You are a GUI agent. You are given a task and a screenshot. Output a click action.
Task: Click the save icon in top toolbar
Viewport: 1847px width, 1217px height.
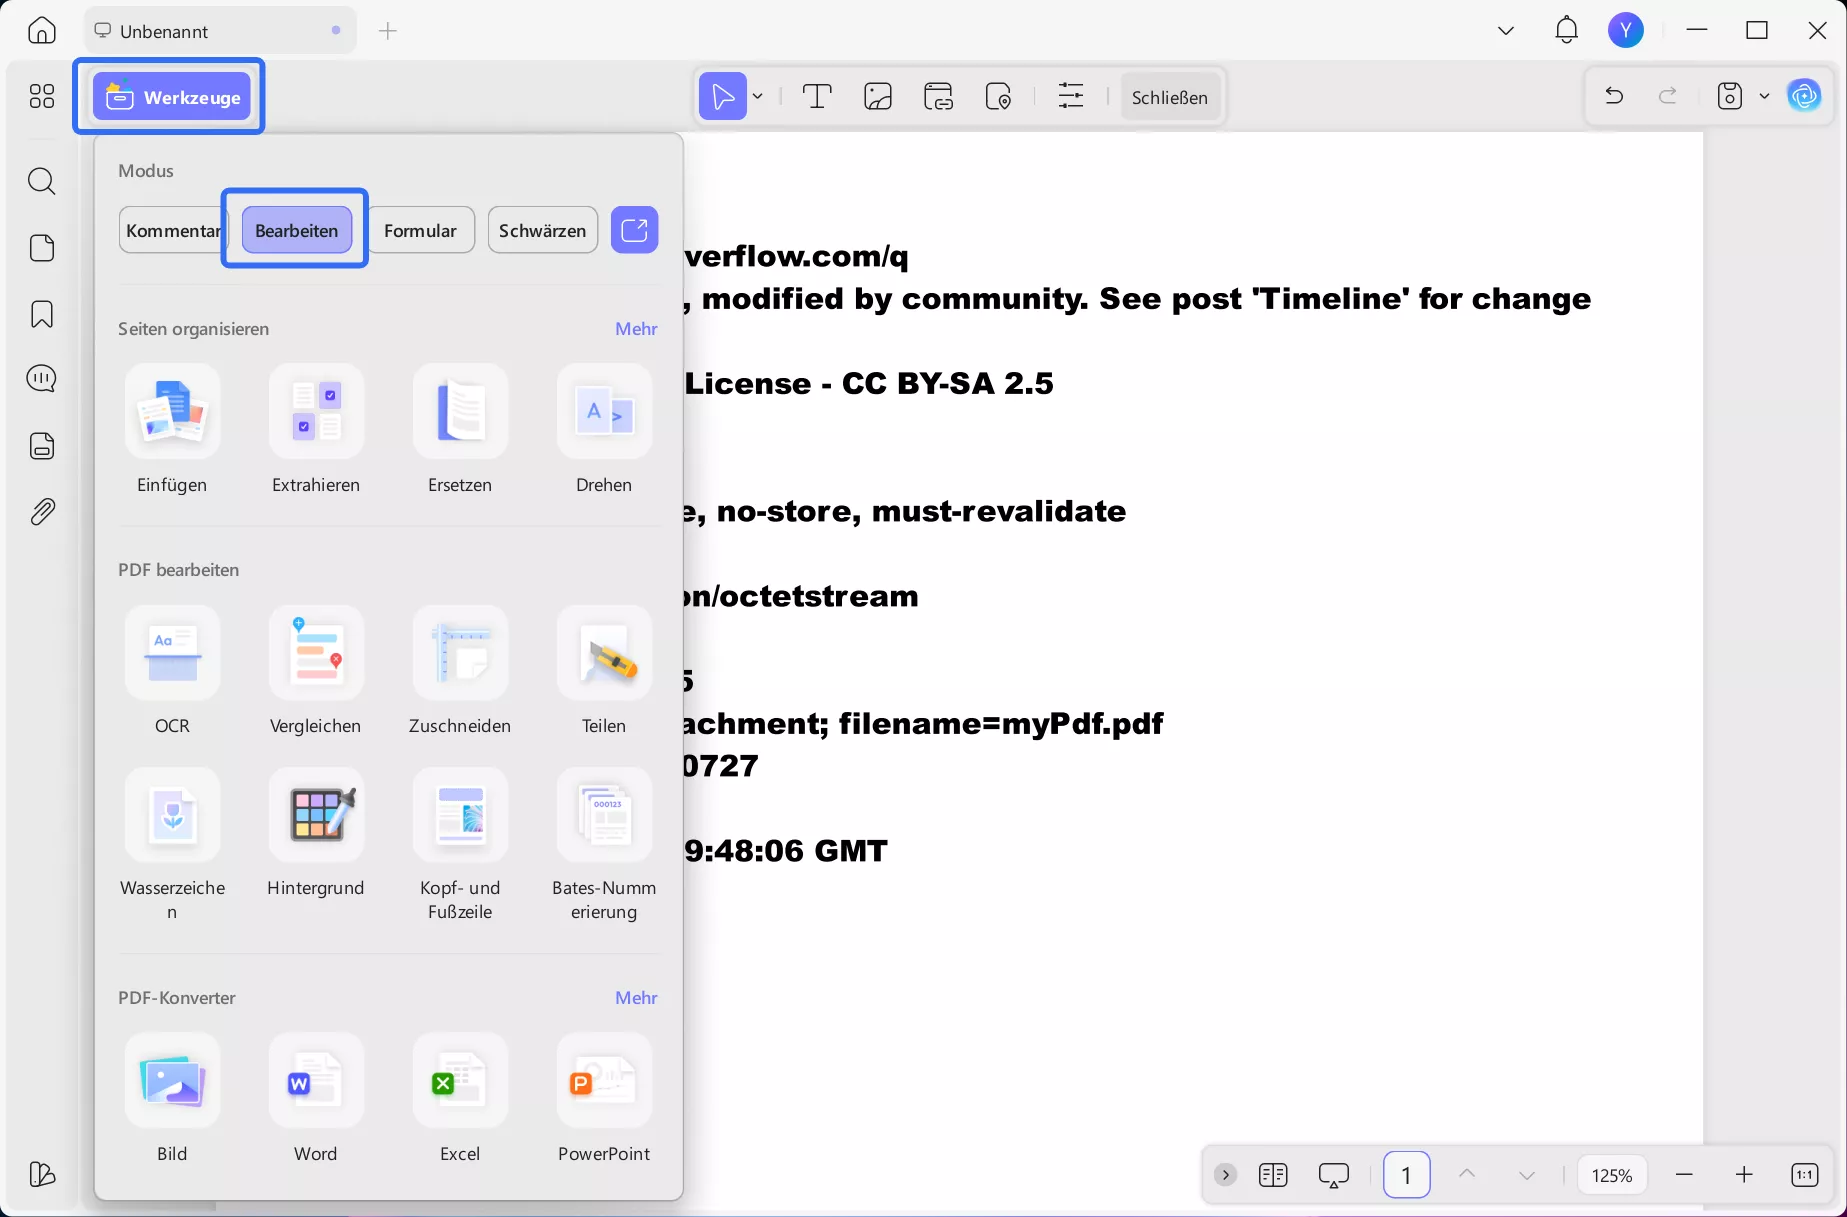(x=1730, y=96)
